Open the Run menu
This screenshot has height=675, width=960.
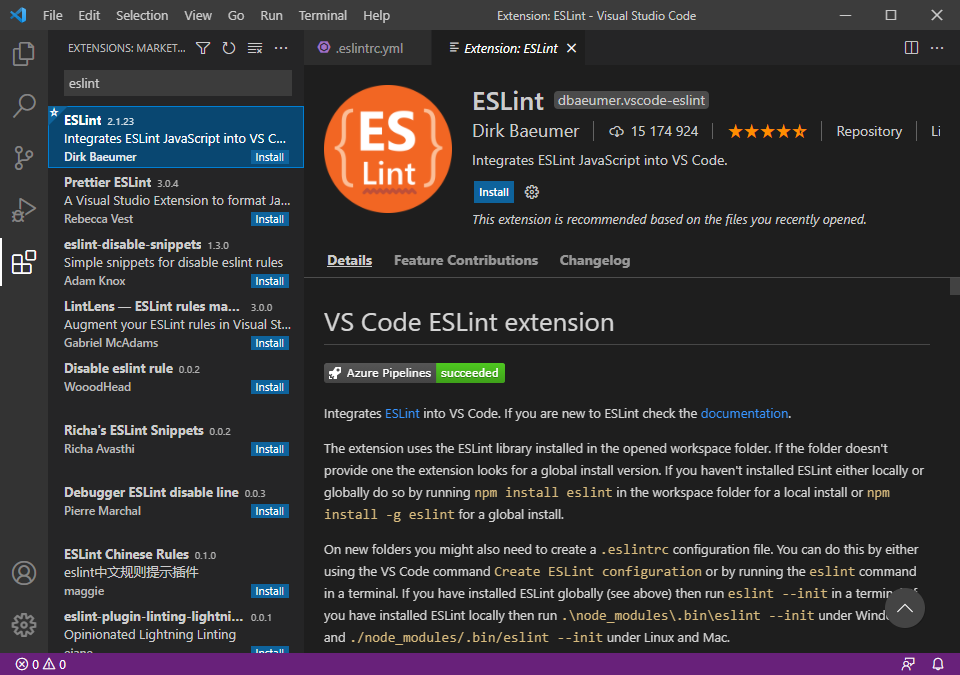point(271,15)
